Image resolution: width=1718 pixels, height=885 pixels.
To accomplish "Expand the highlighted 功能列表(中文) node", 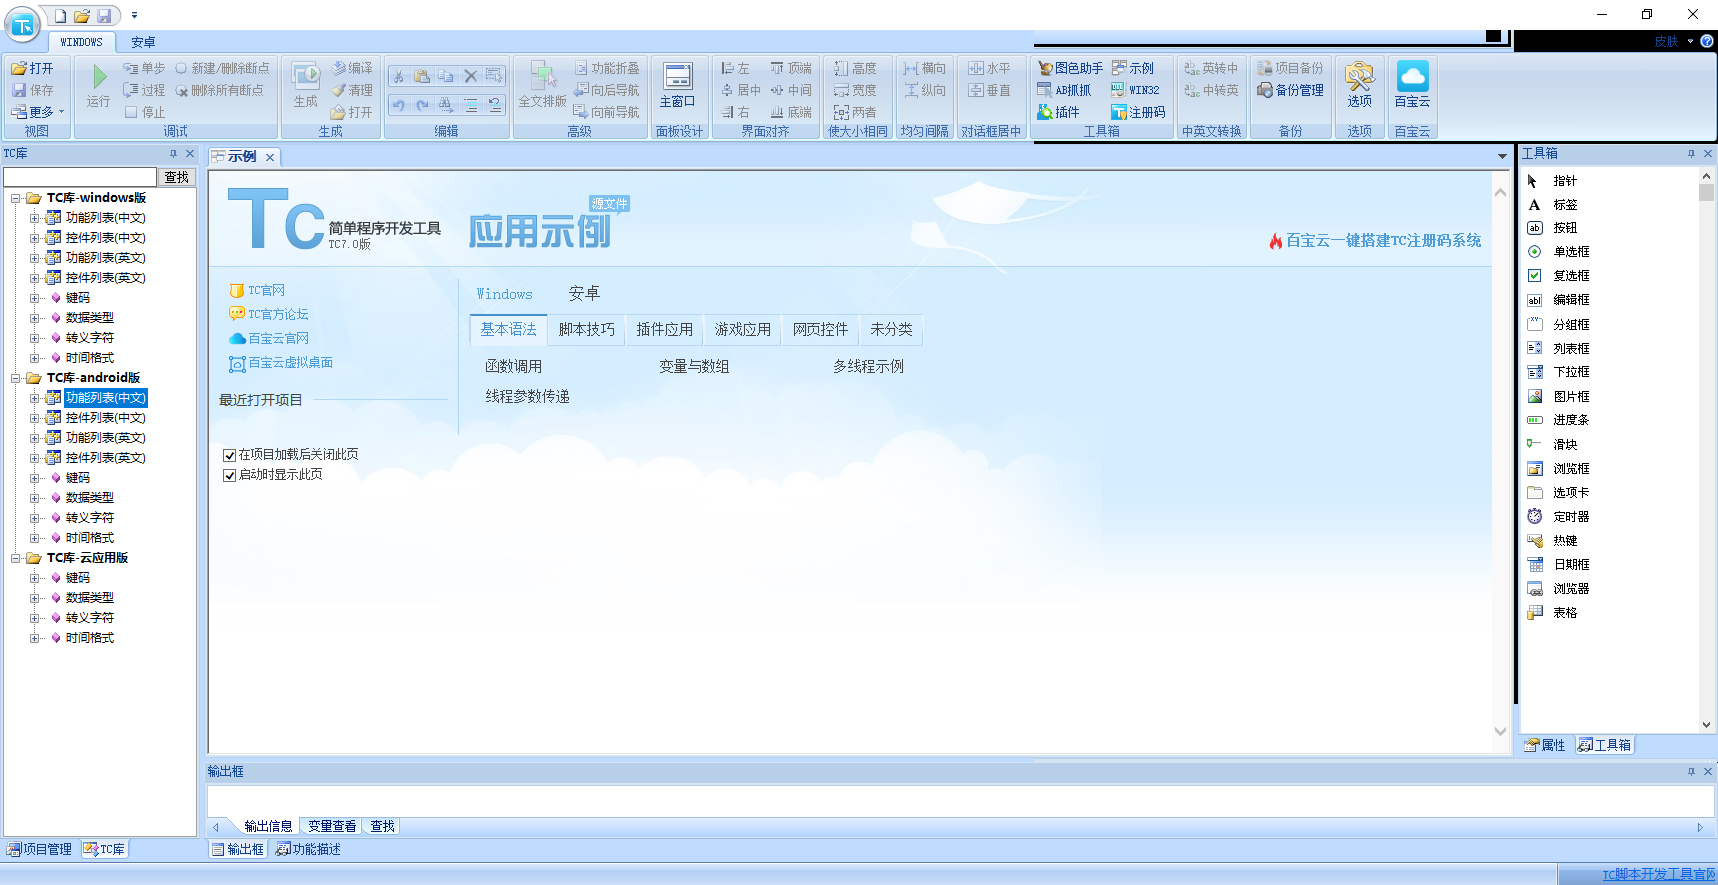I will pyautogui.click(x=35, y=398).
